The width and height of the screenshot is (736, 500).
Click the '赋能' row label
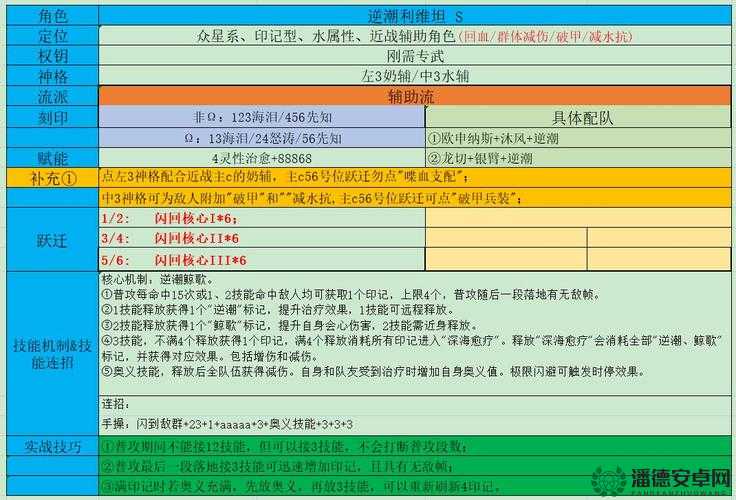tap(53, 158)
